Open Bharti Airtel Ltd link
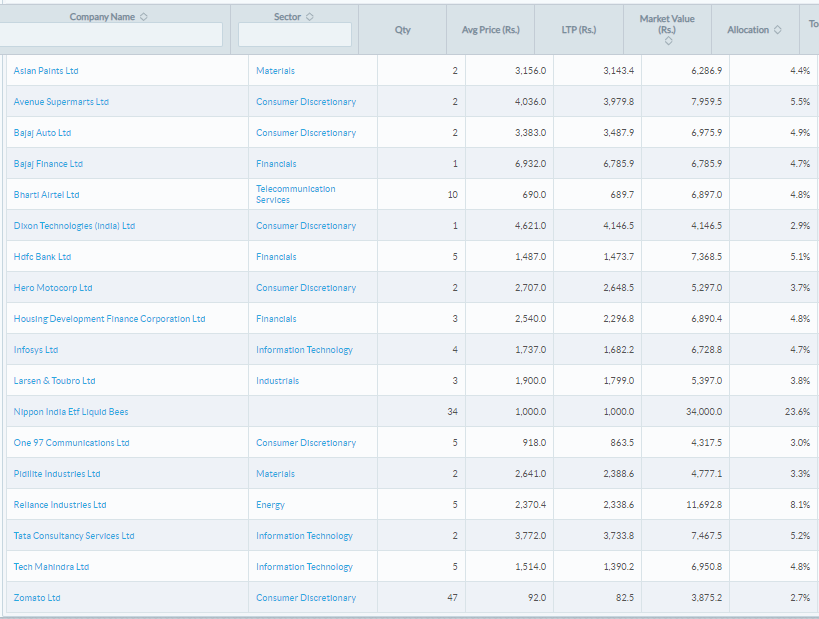The image size is (819, 619). click(x=46, y=195)
